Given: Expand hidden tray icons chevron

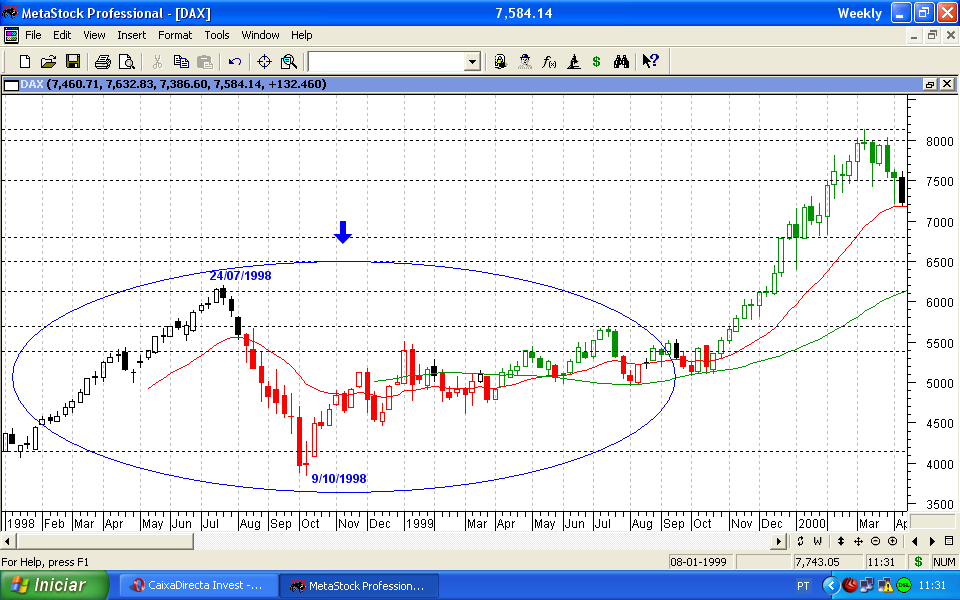Looking at the screenshot, I should click(x=831, y=585).
